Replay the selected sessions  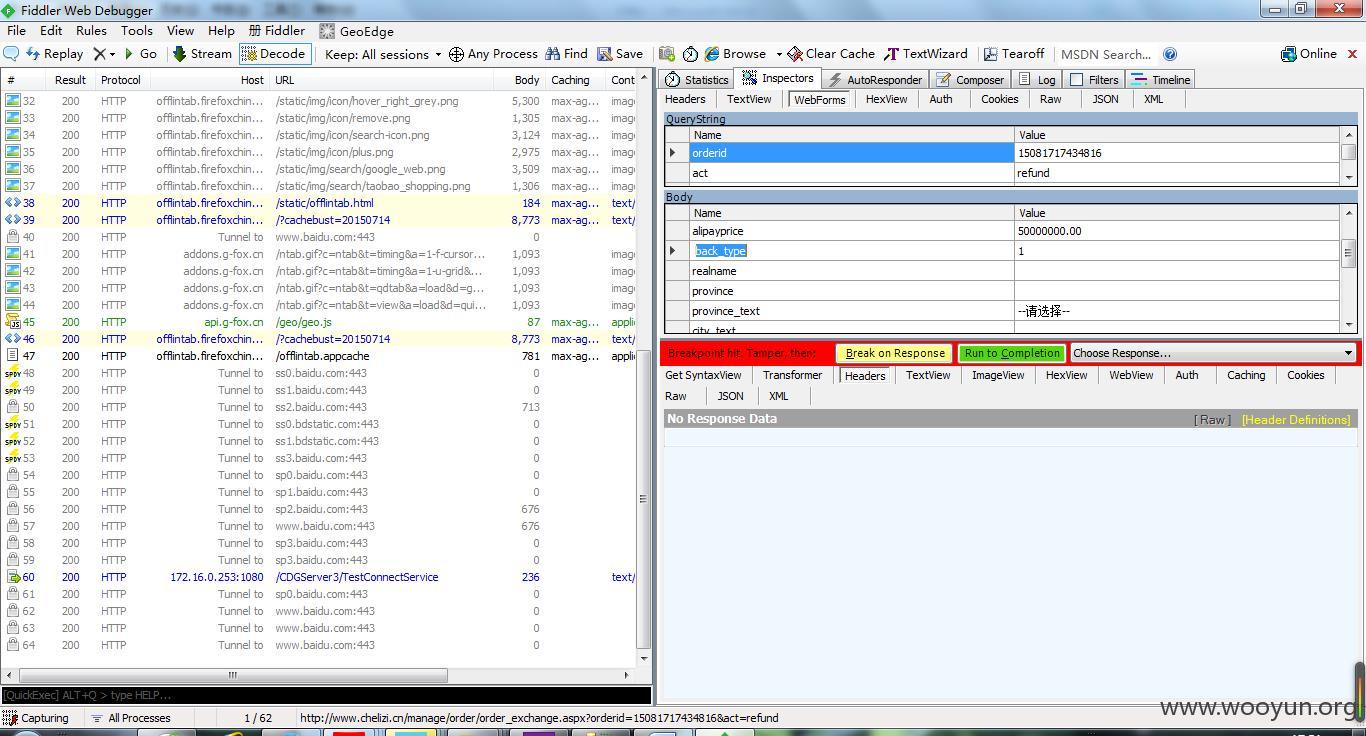(x=55, y=54)
